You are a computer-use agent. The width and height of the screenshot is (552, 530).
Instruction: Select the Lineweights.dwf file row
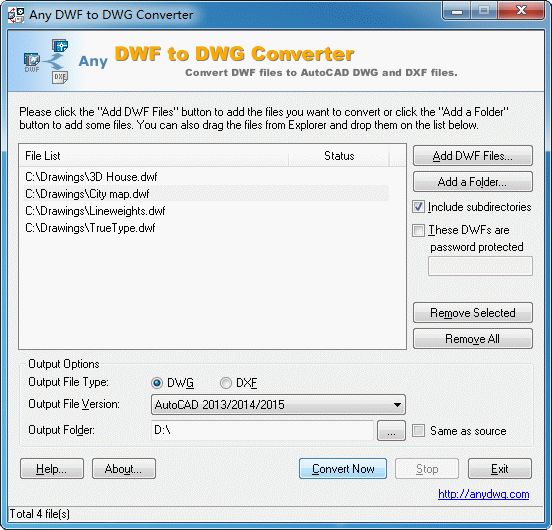(206, 211)
